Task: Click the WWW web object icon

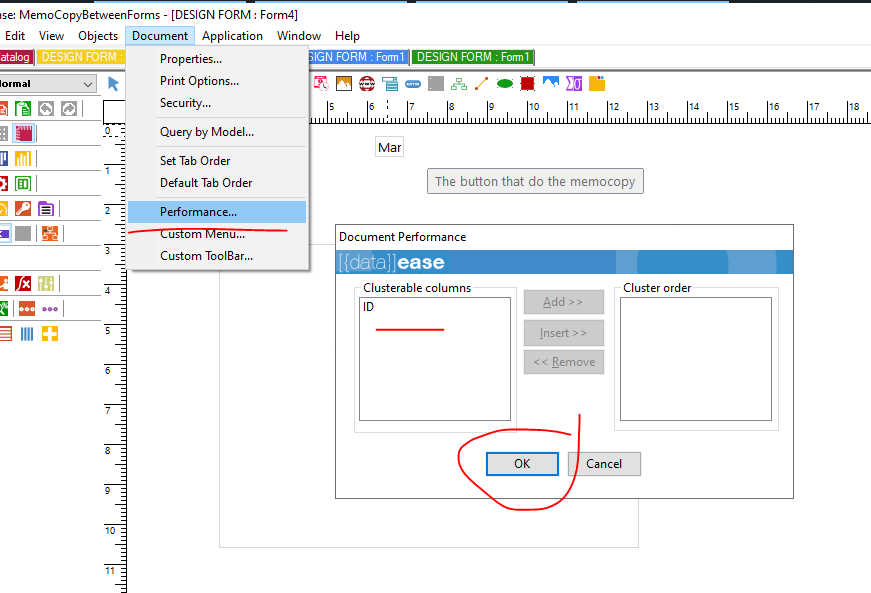Action: [x=367, y=84]
